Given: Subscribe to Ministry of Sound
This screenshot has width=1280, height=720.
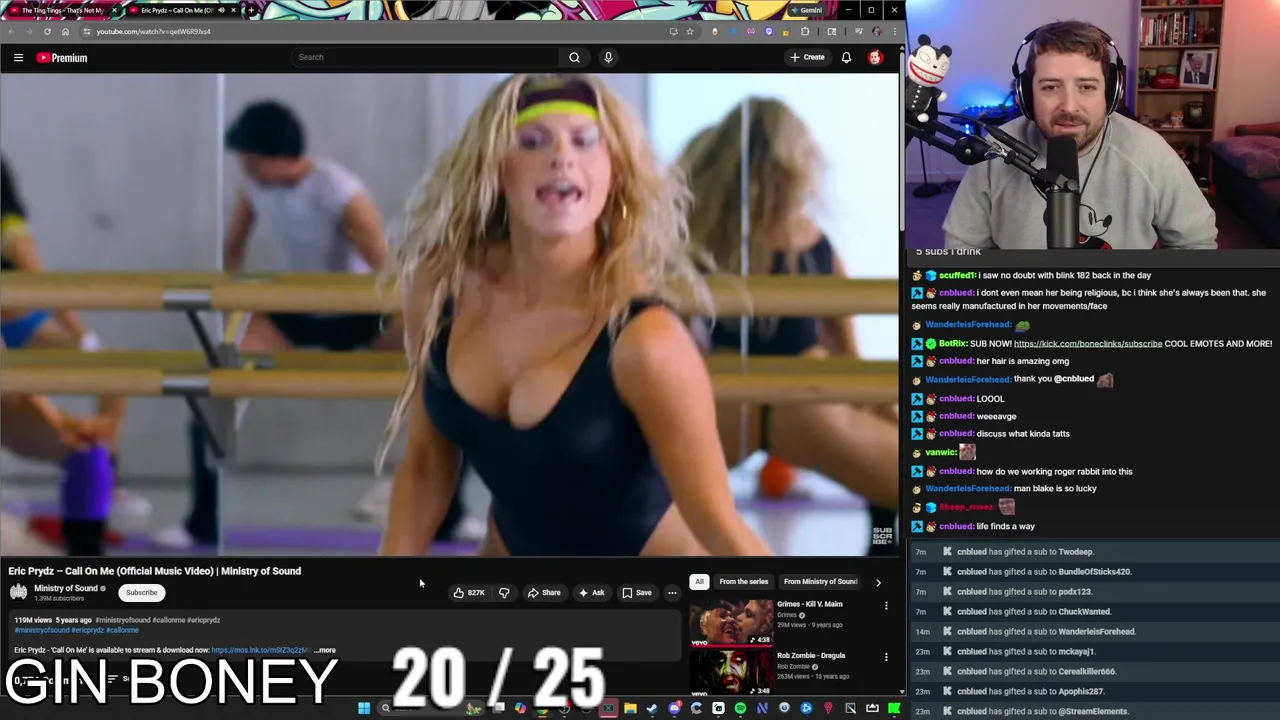Looking at the screenshot, I should (141, 592).
